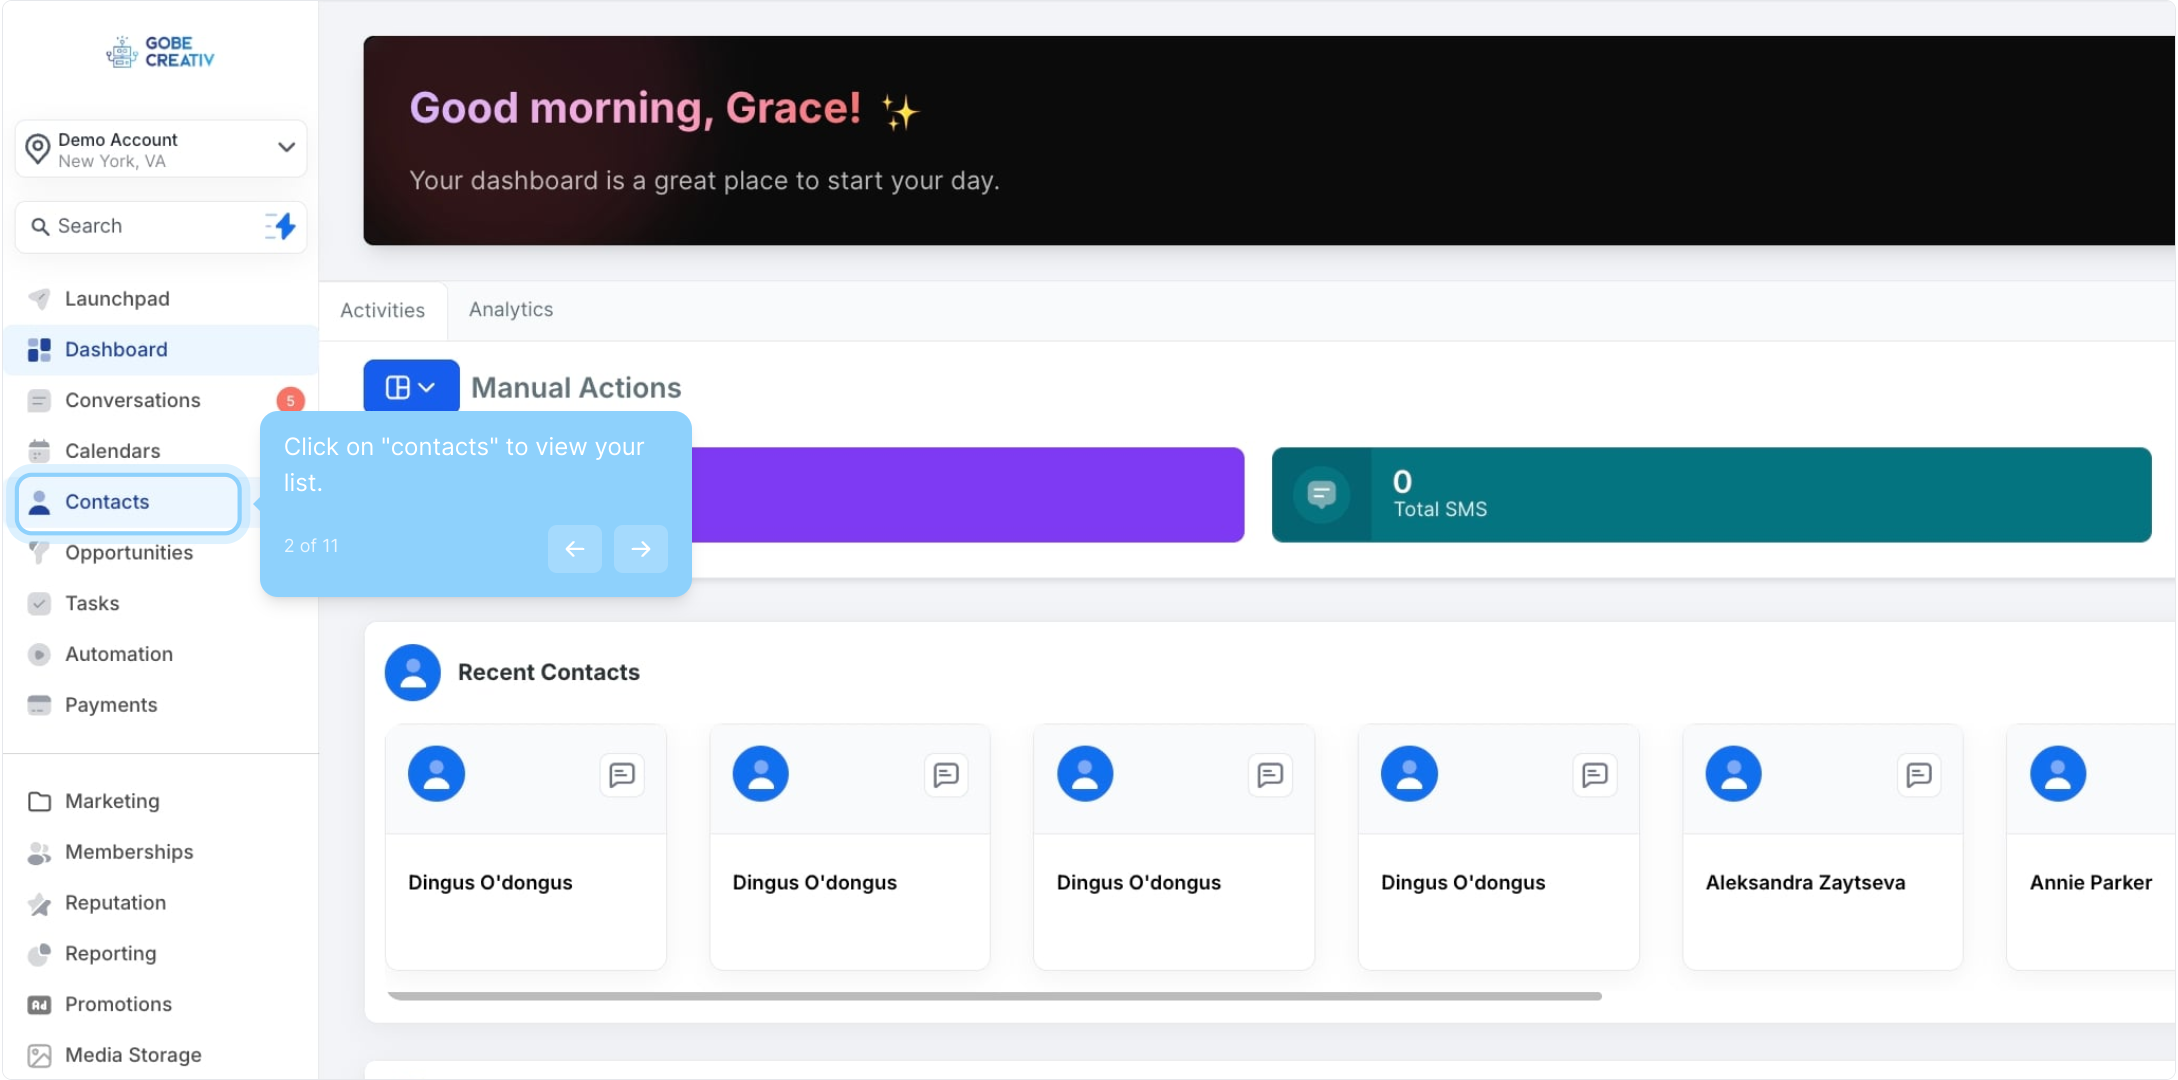The image size is (2178, 1080).
Task: Expand the Demo Account location dropdown
Action: pos(286,148)
